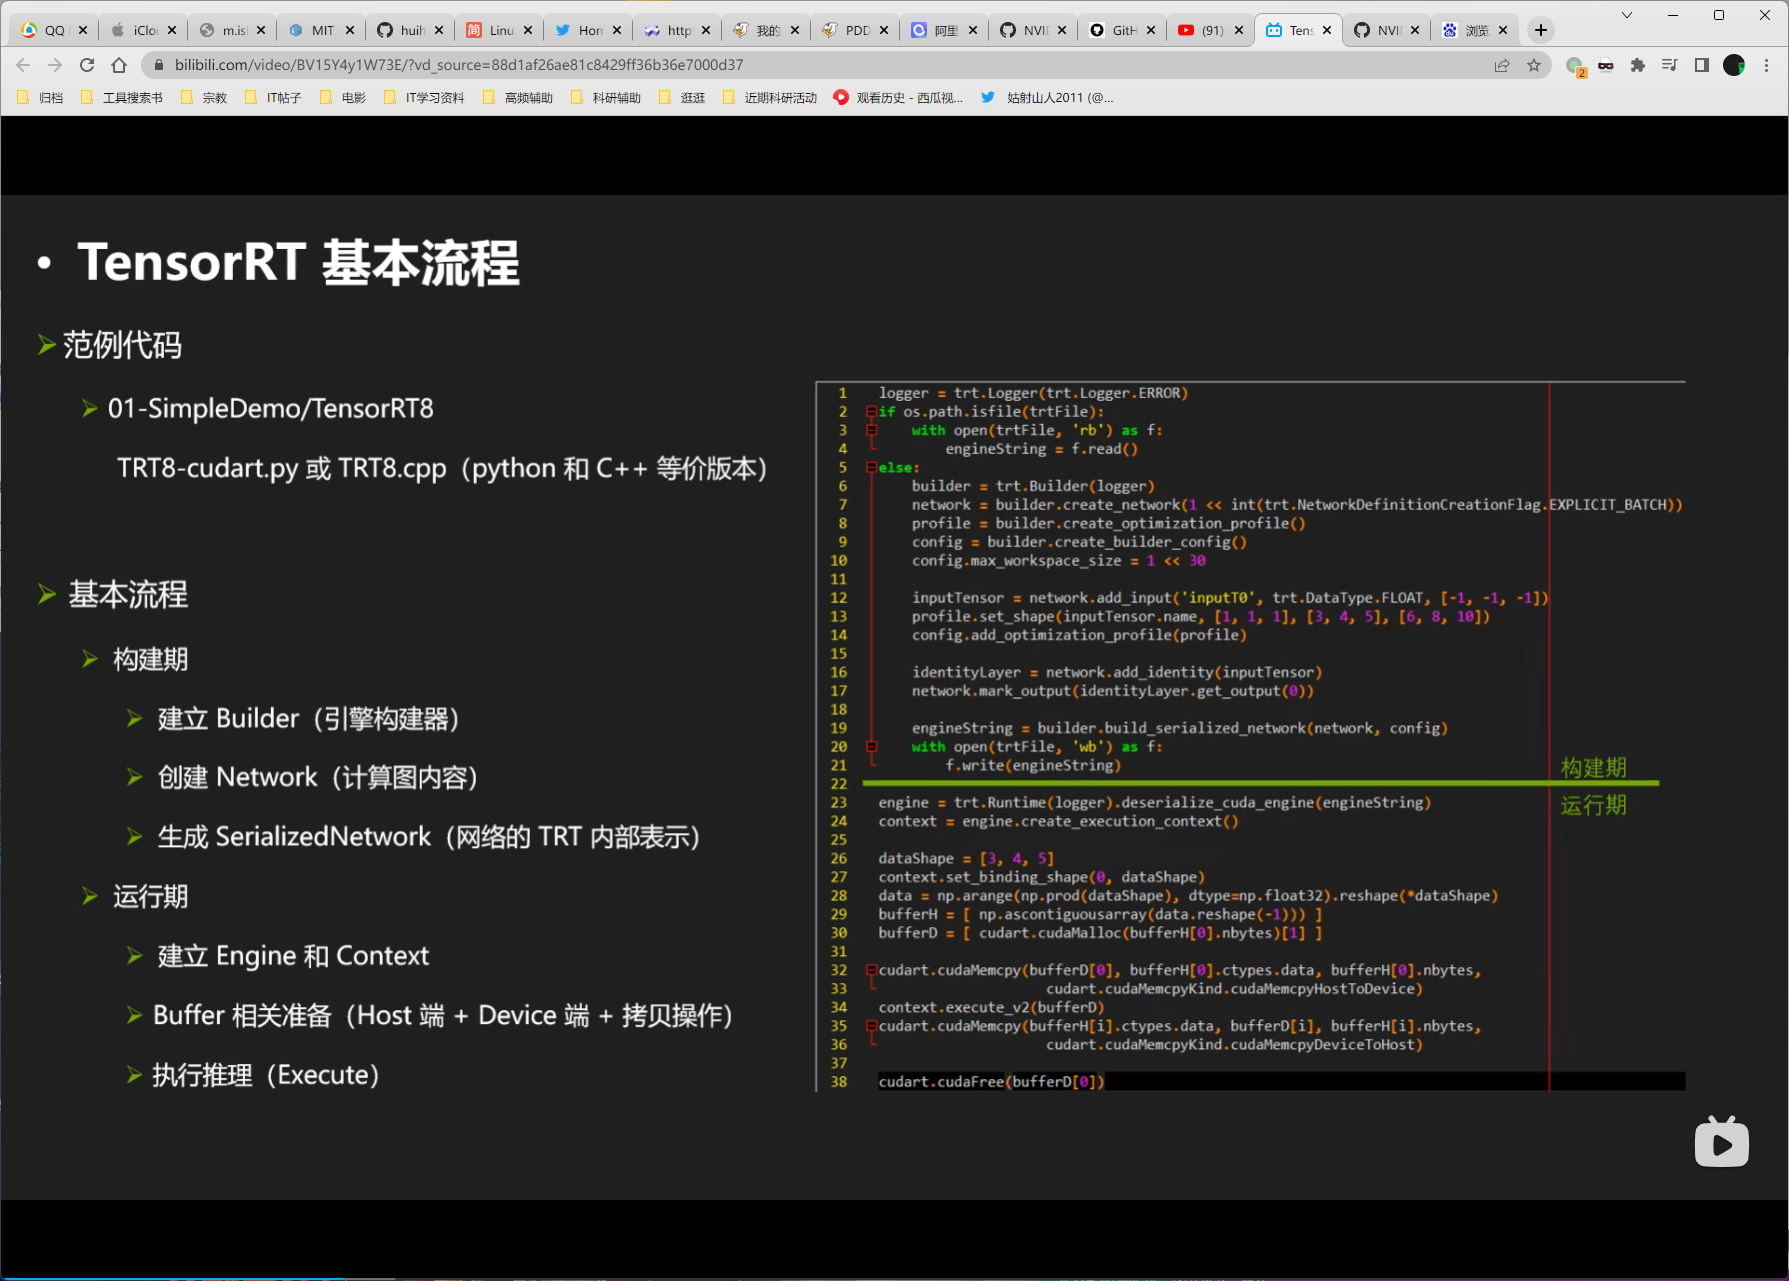Open the green extension with badge 2
Screen dimensions: 1789x1281
(1575, 66)
